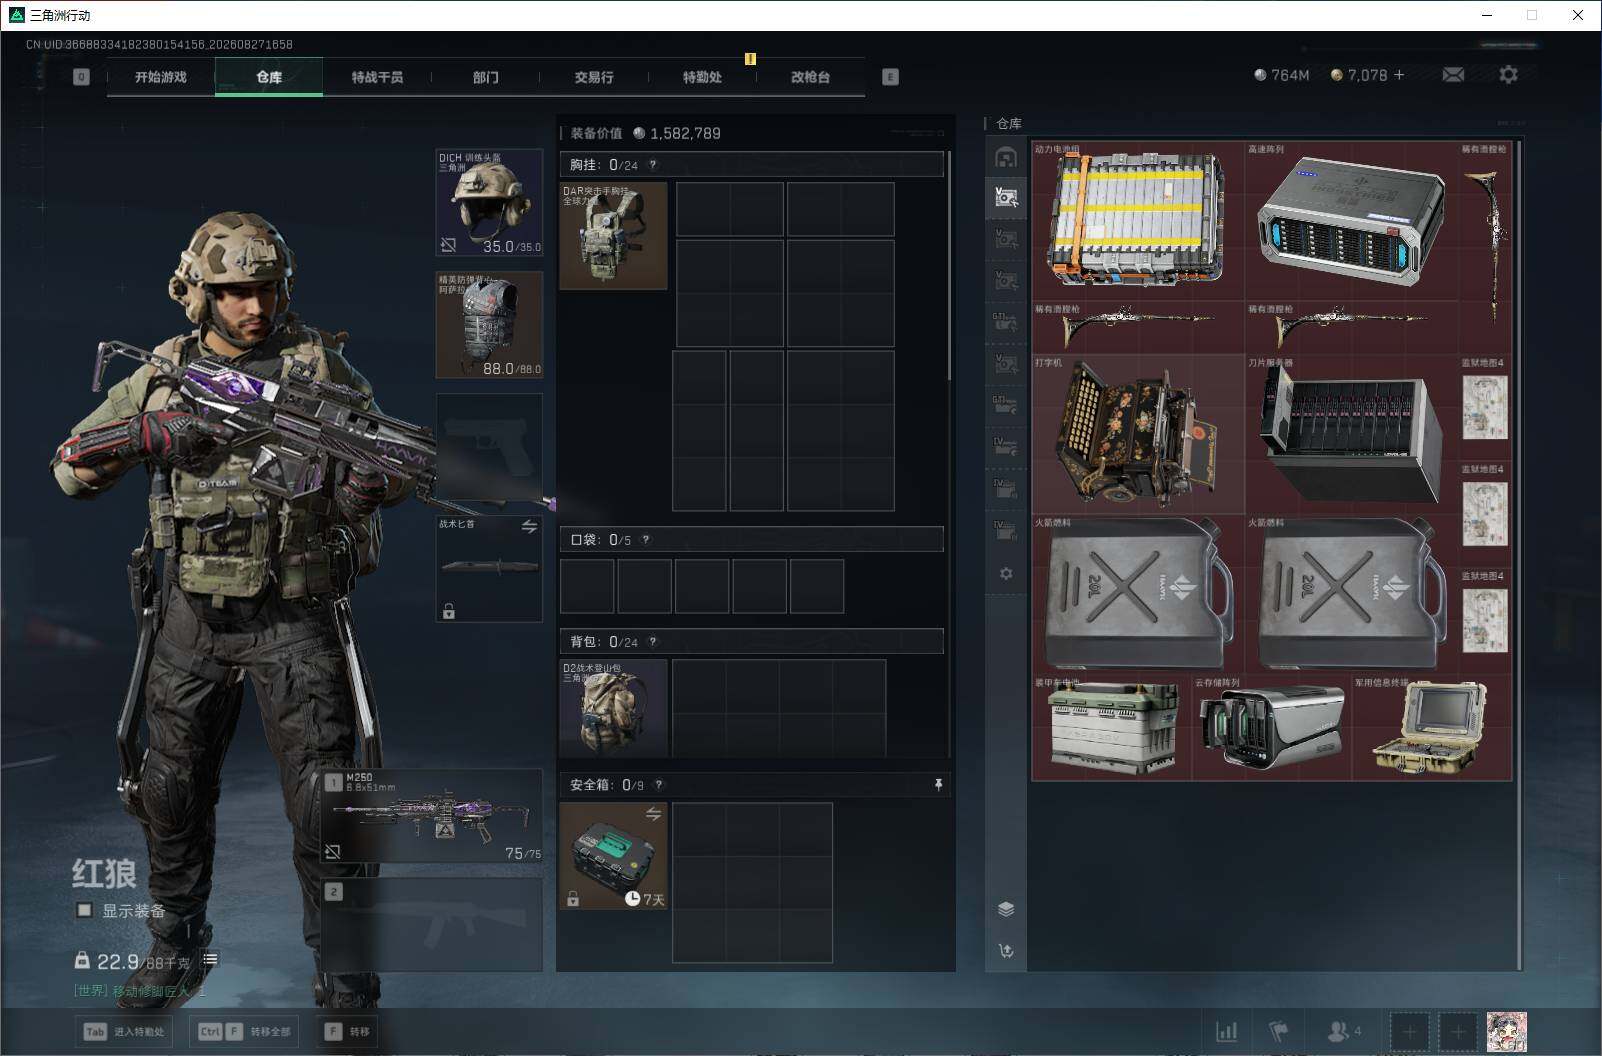The width and height of the screenshot is (1602, 1056).
Task: Click the flags icon in bottom bar
Action: click(1279, 1031)
